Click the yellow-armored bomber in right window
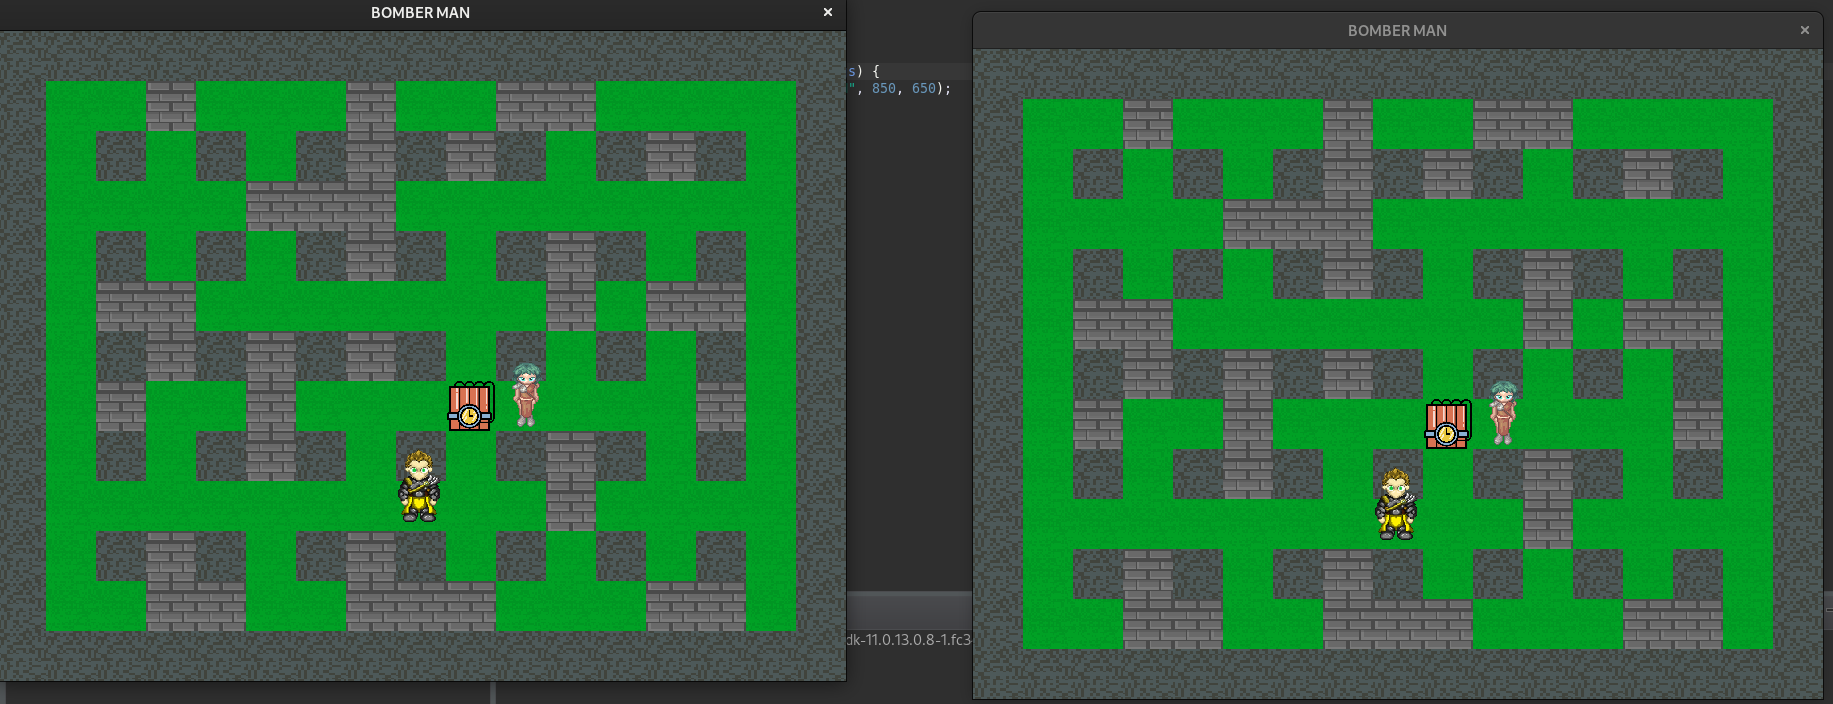 pos(1396,504)
